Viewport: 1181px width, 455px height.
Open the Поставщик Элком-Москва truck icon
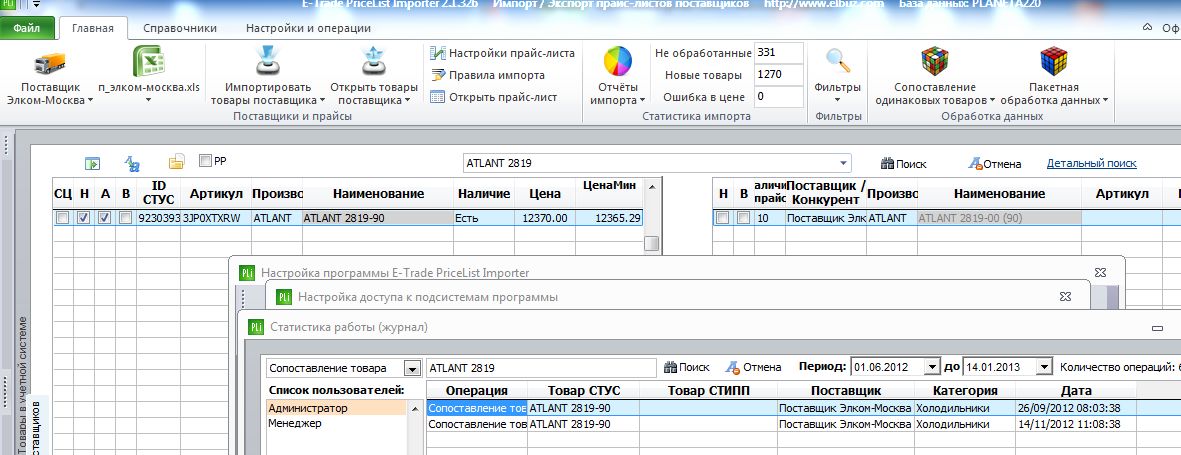50,63
